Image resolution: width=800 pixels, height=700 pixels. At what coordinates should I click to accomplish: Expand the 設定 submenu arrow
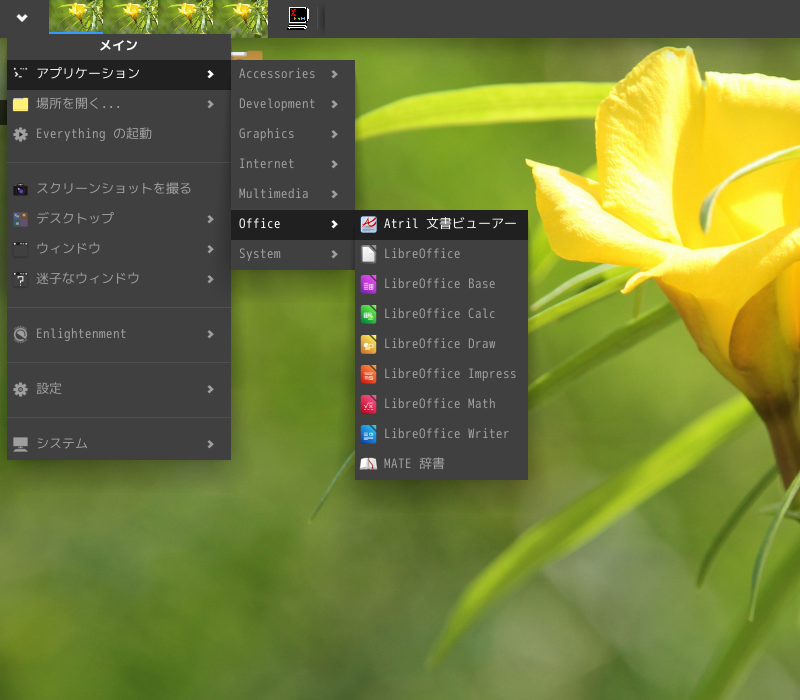click(x=210, y=389)
